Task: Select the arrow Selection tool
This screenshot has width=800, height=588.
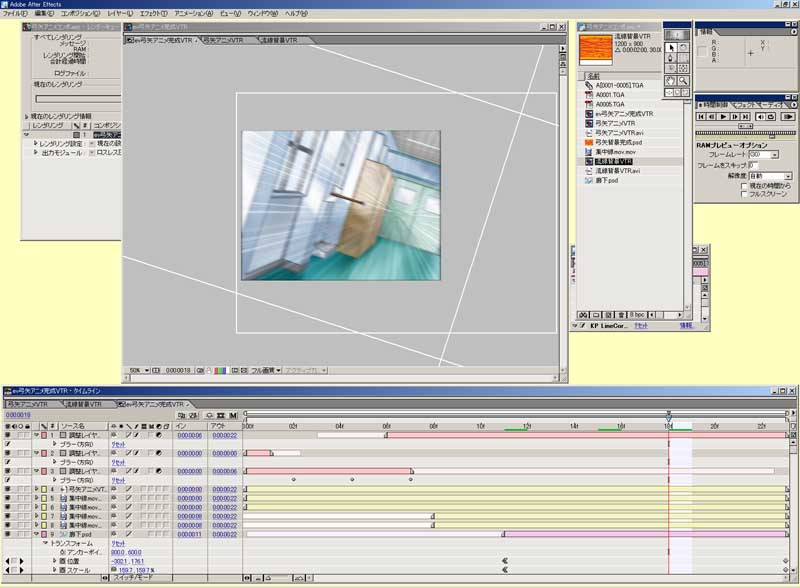Action: (671, 47)
